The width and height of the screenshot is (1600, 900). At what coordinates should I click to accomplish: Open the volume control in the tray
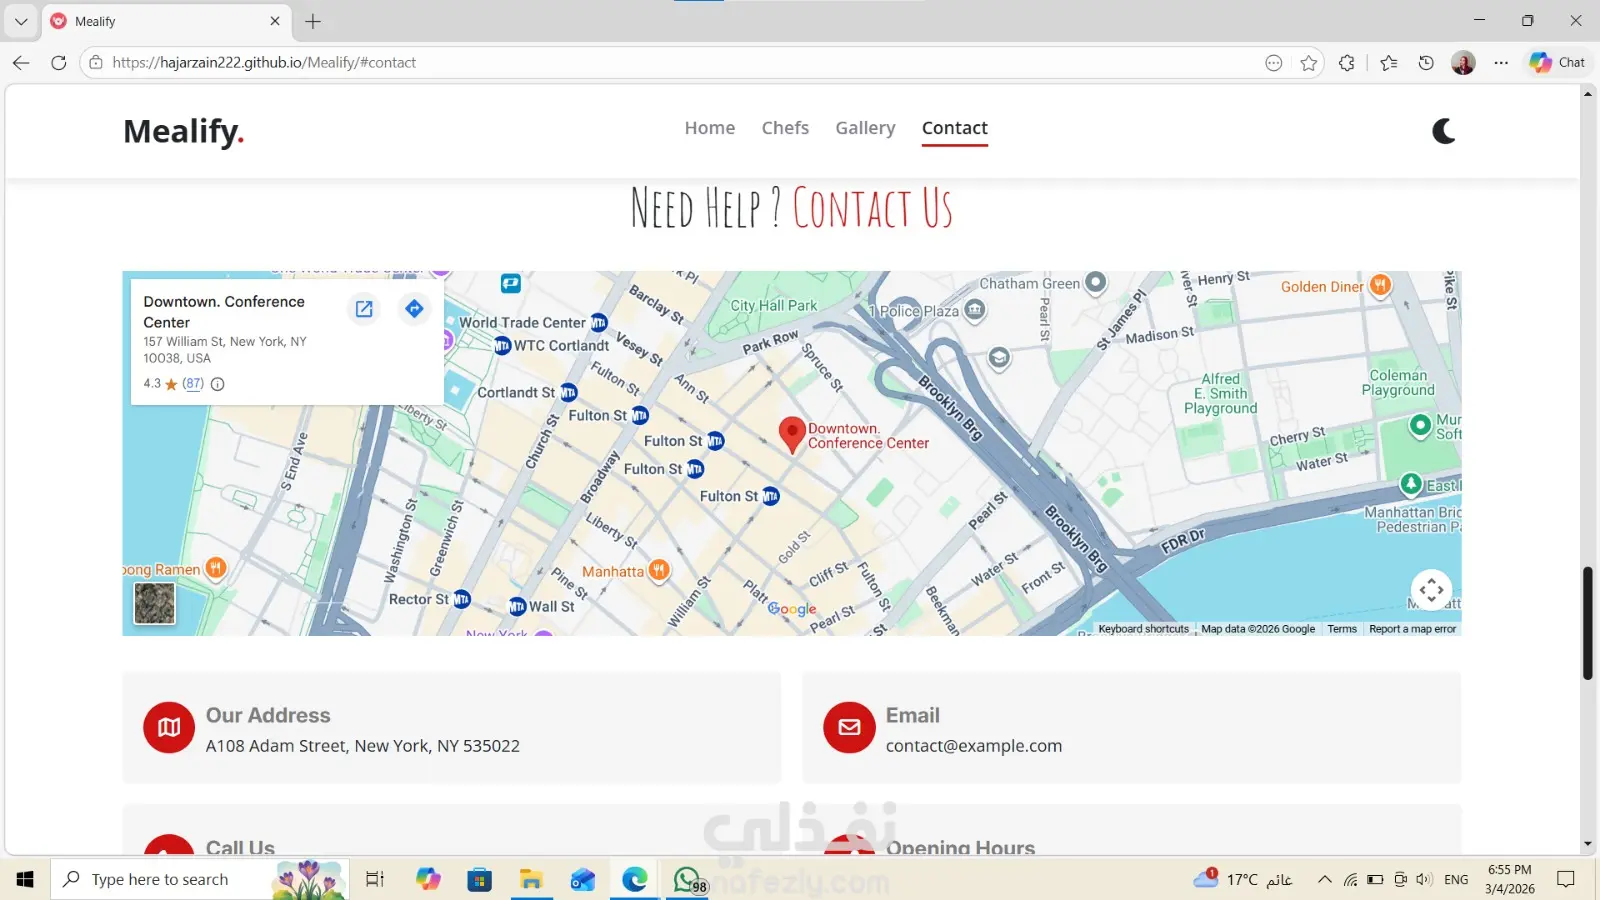point(1424,879)
